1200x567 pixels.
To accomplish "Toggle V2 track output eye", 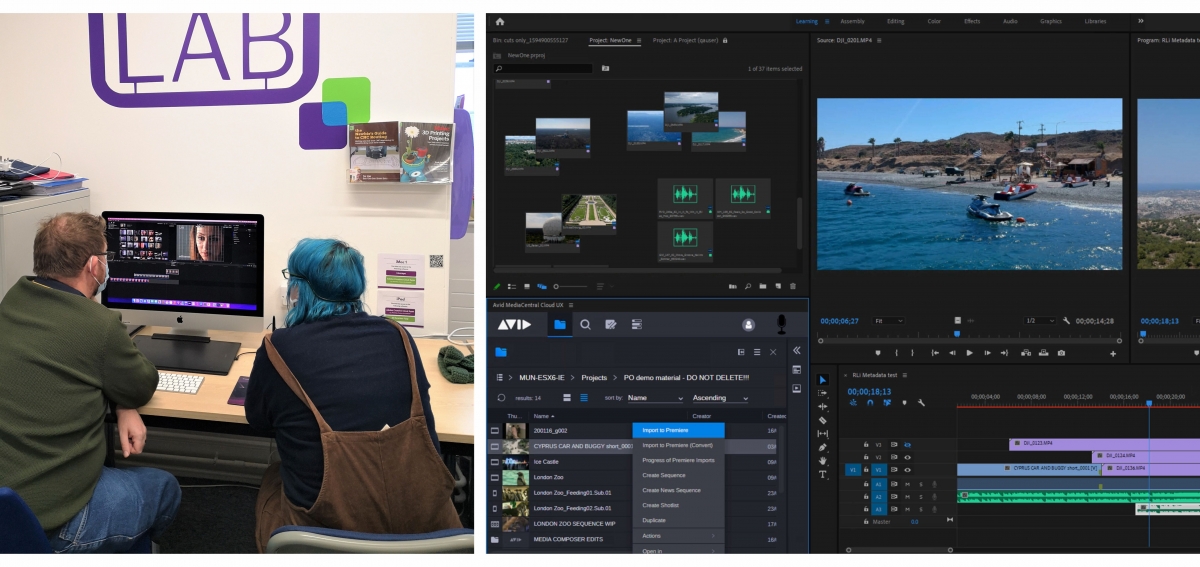I will point(907,457).
